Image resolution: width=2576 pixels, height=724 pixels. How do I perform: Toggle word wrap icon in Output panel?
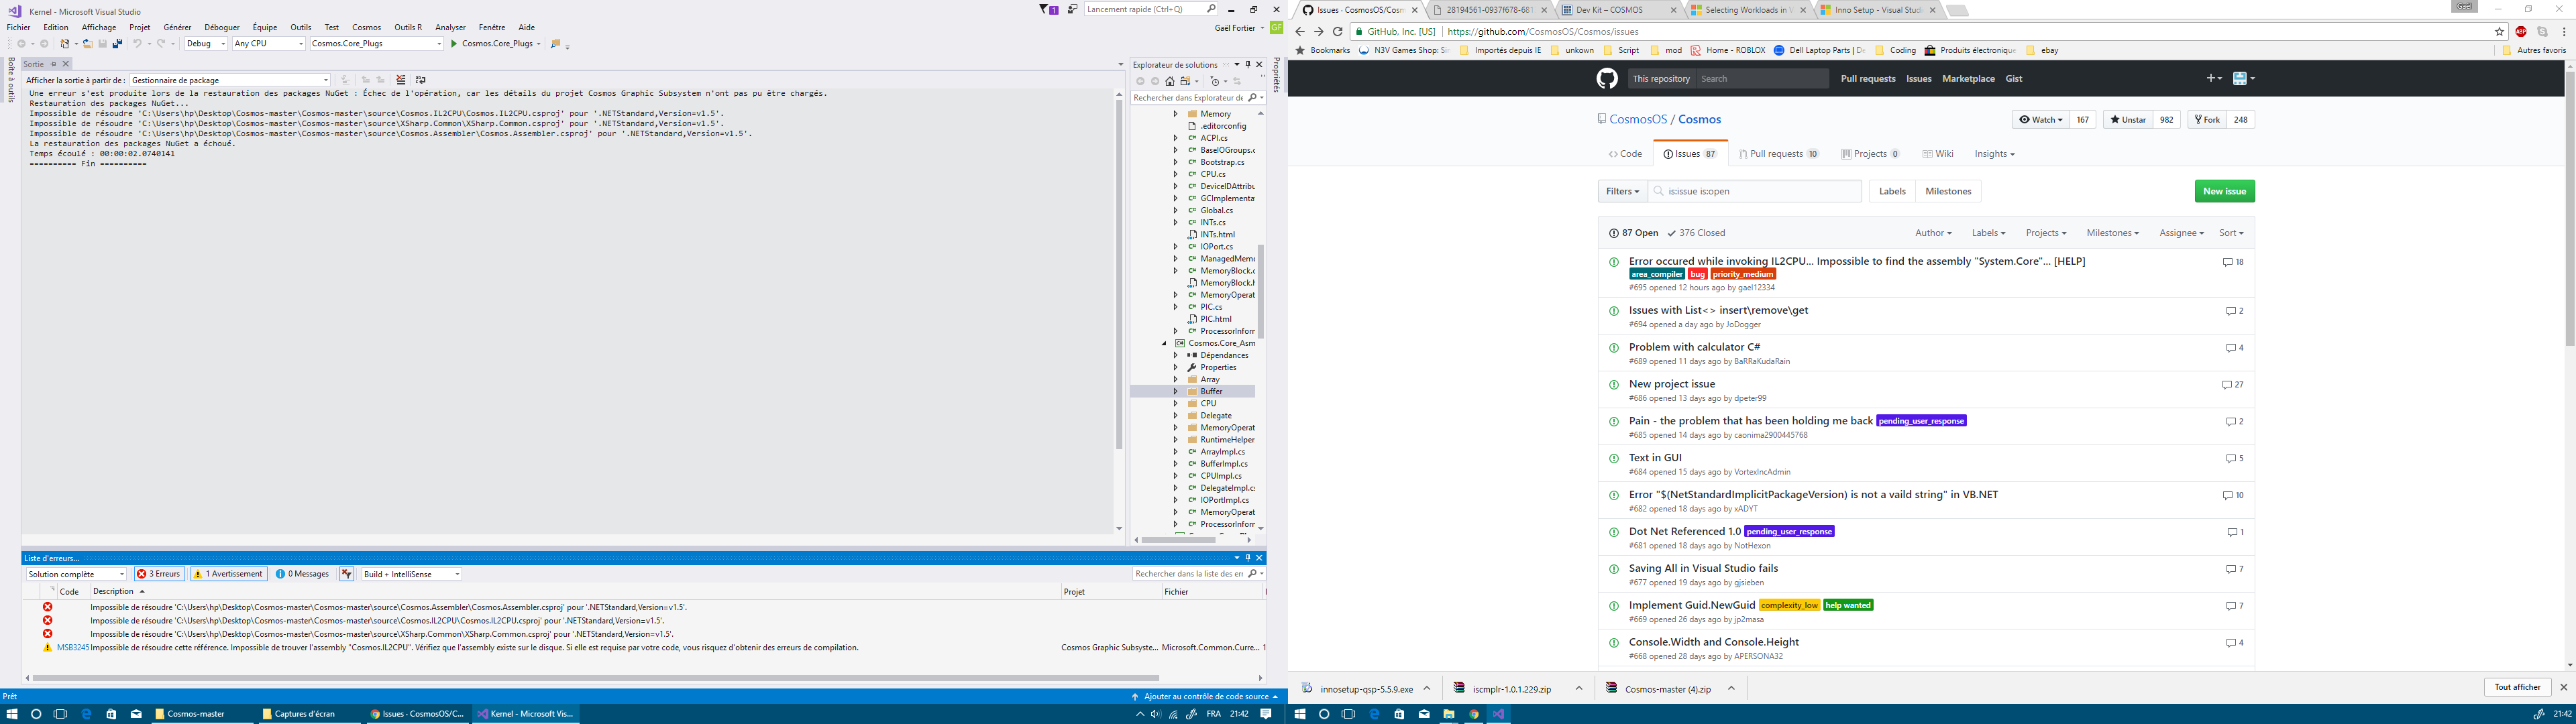(420, 80)
